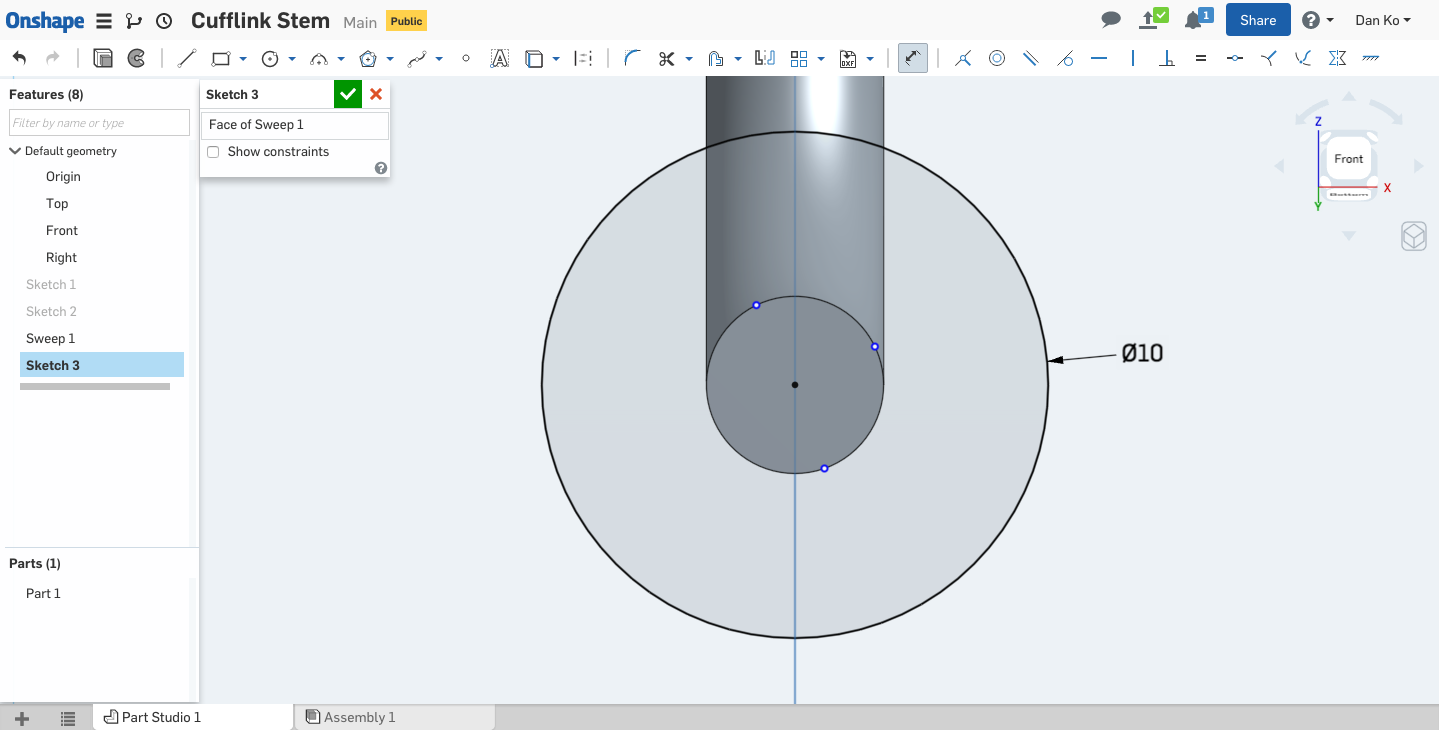This screenshot has width=1439, height=730.
Task: Pick the sketch Text tool
Action: (499, 59)
